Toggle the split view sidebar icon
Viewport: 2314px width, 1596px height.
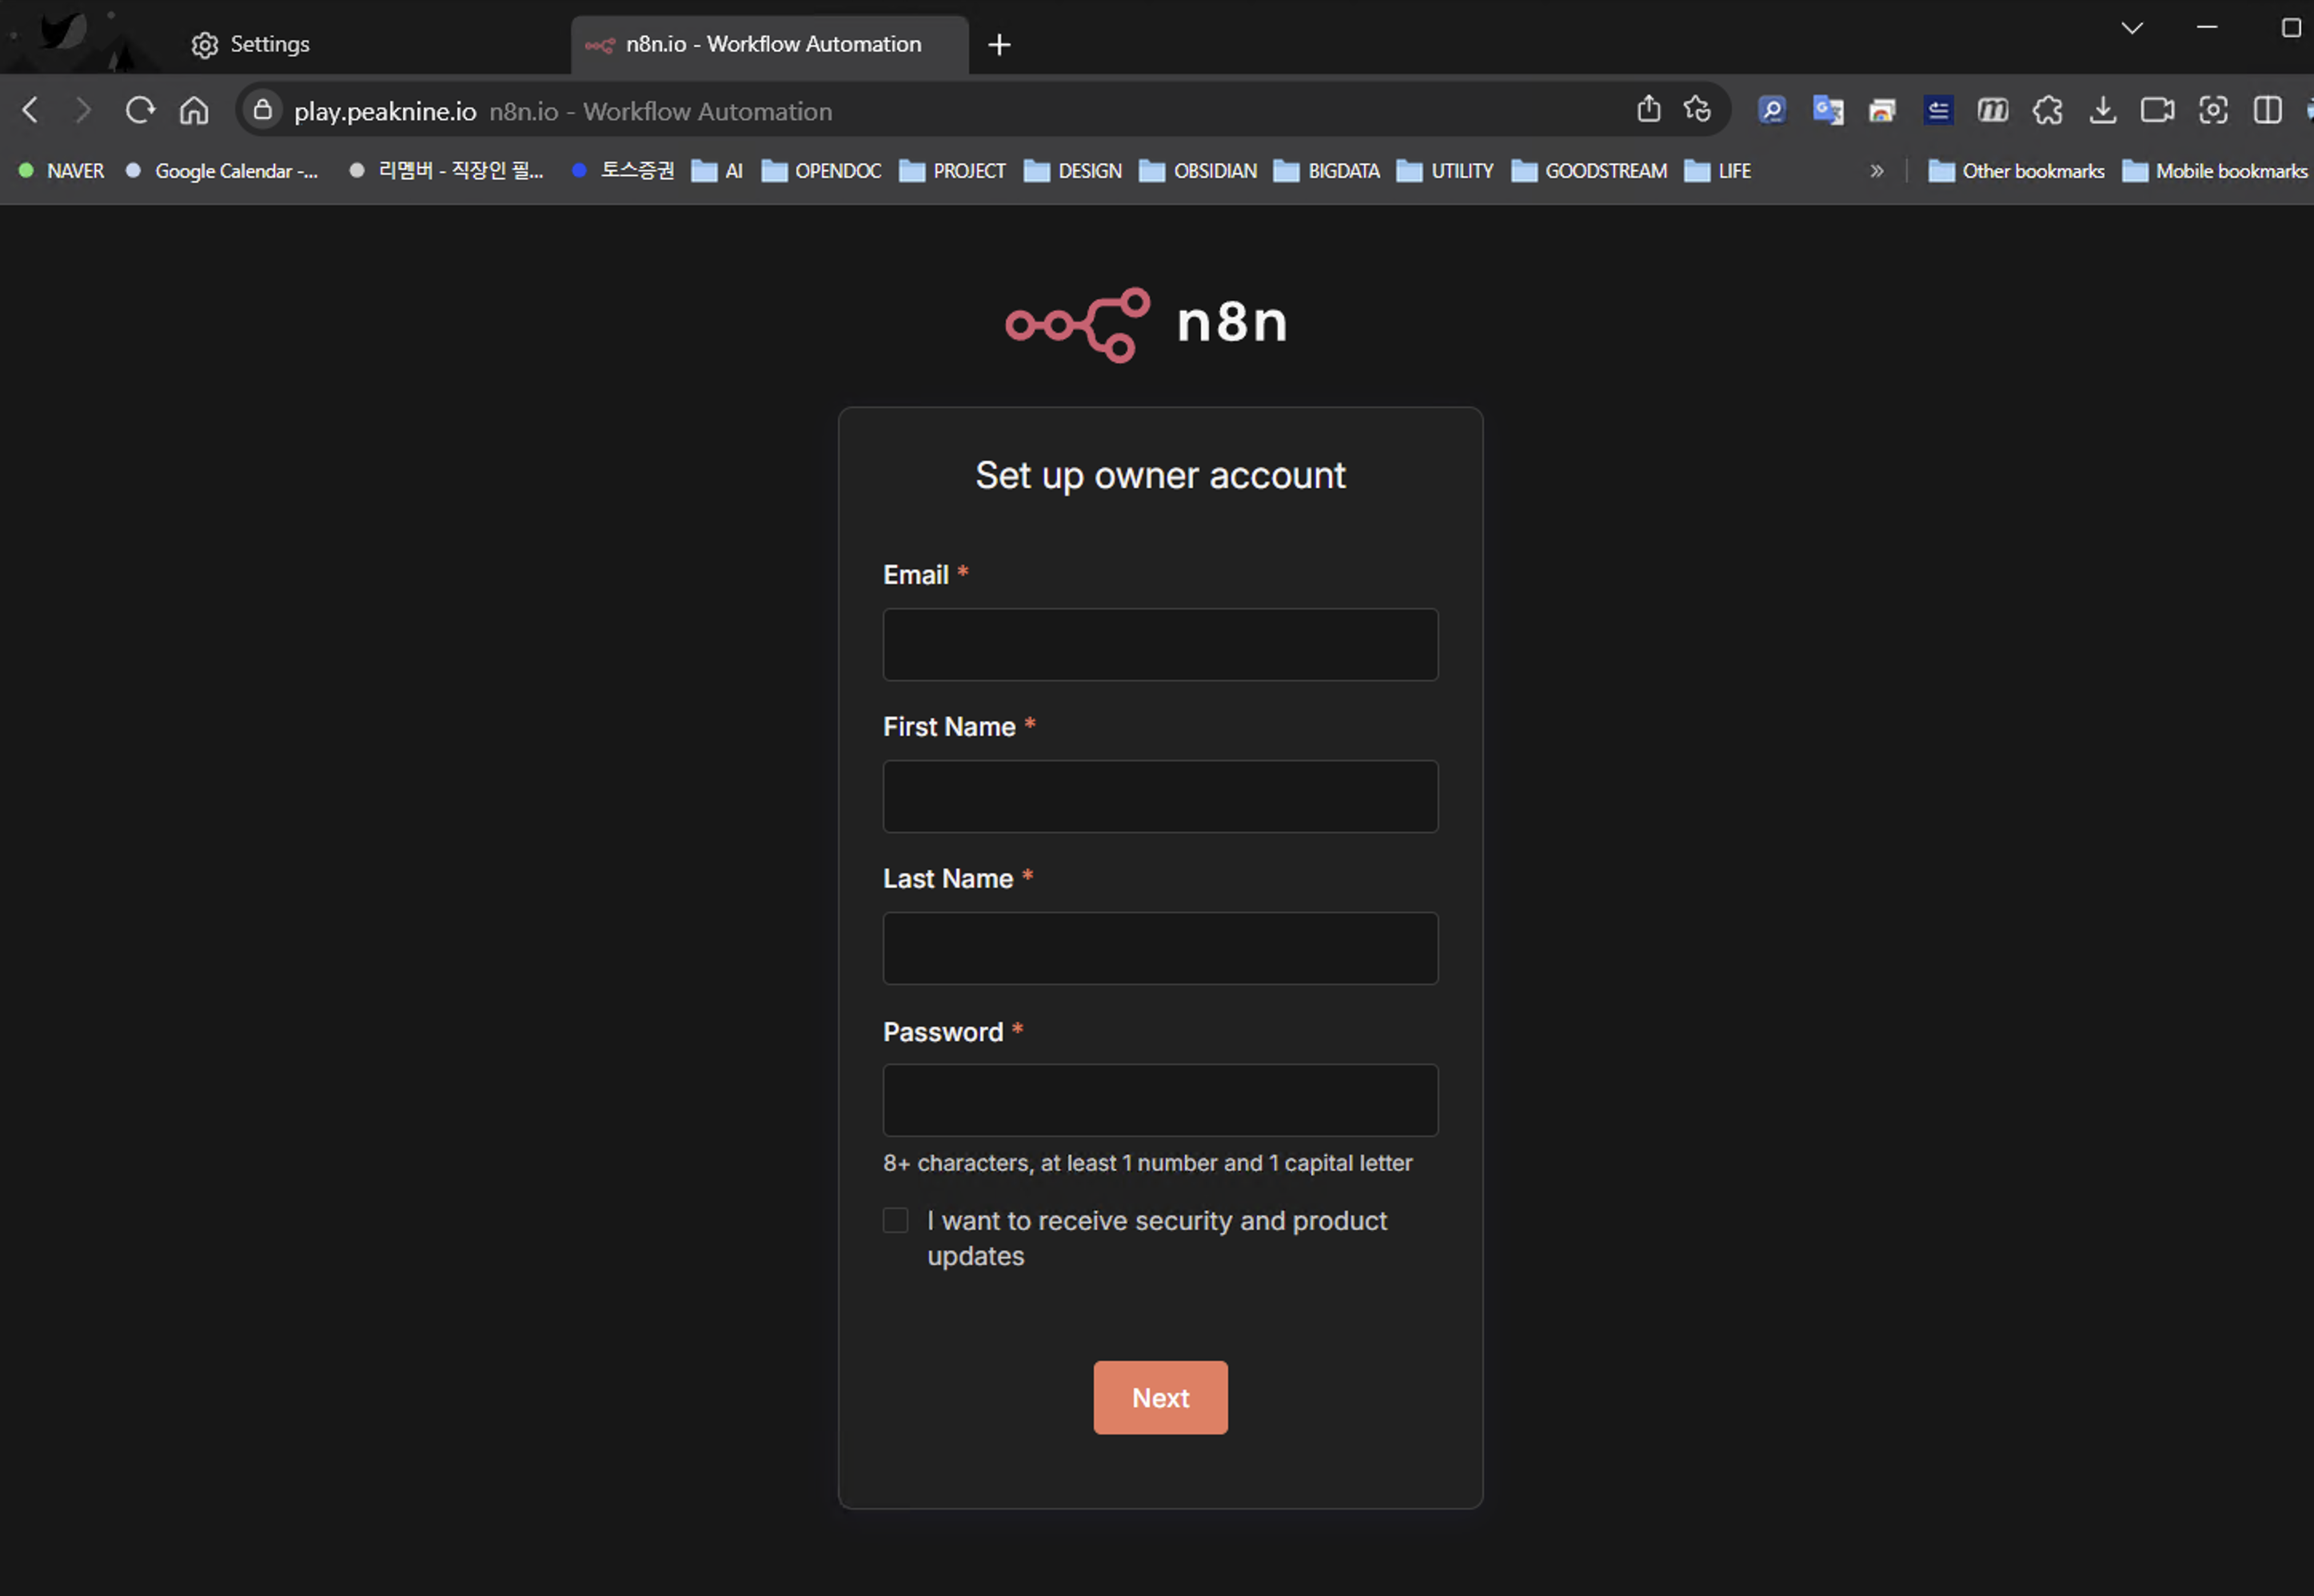coord(2267,110)
